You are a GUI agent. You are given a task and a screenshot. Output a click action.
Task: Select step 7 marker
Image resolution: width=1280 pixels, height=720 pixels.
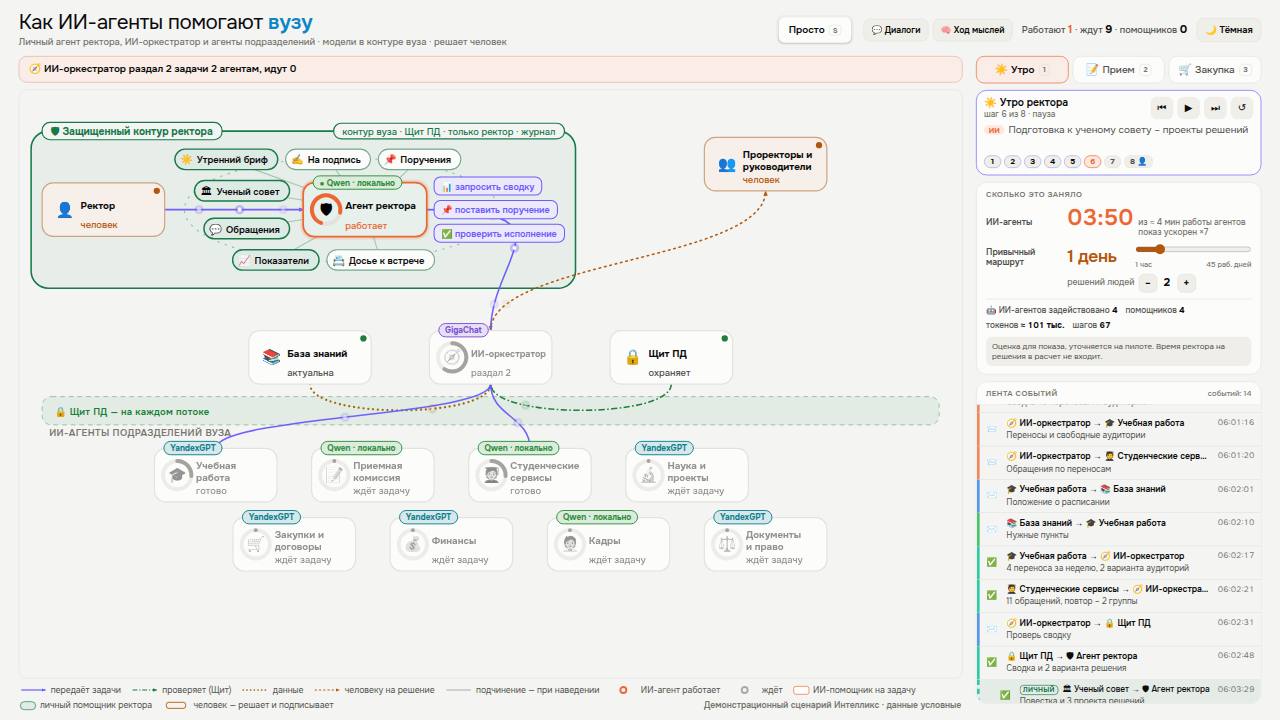click(1112, 161)
